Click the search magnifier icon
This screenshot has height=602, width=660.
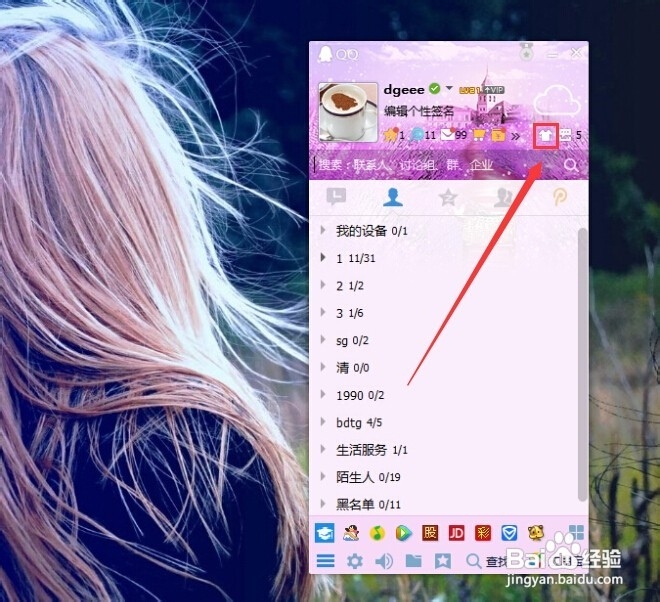click(571, 165)
